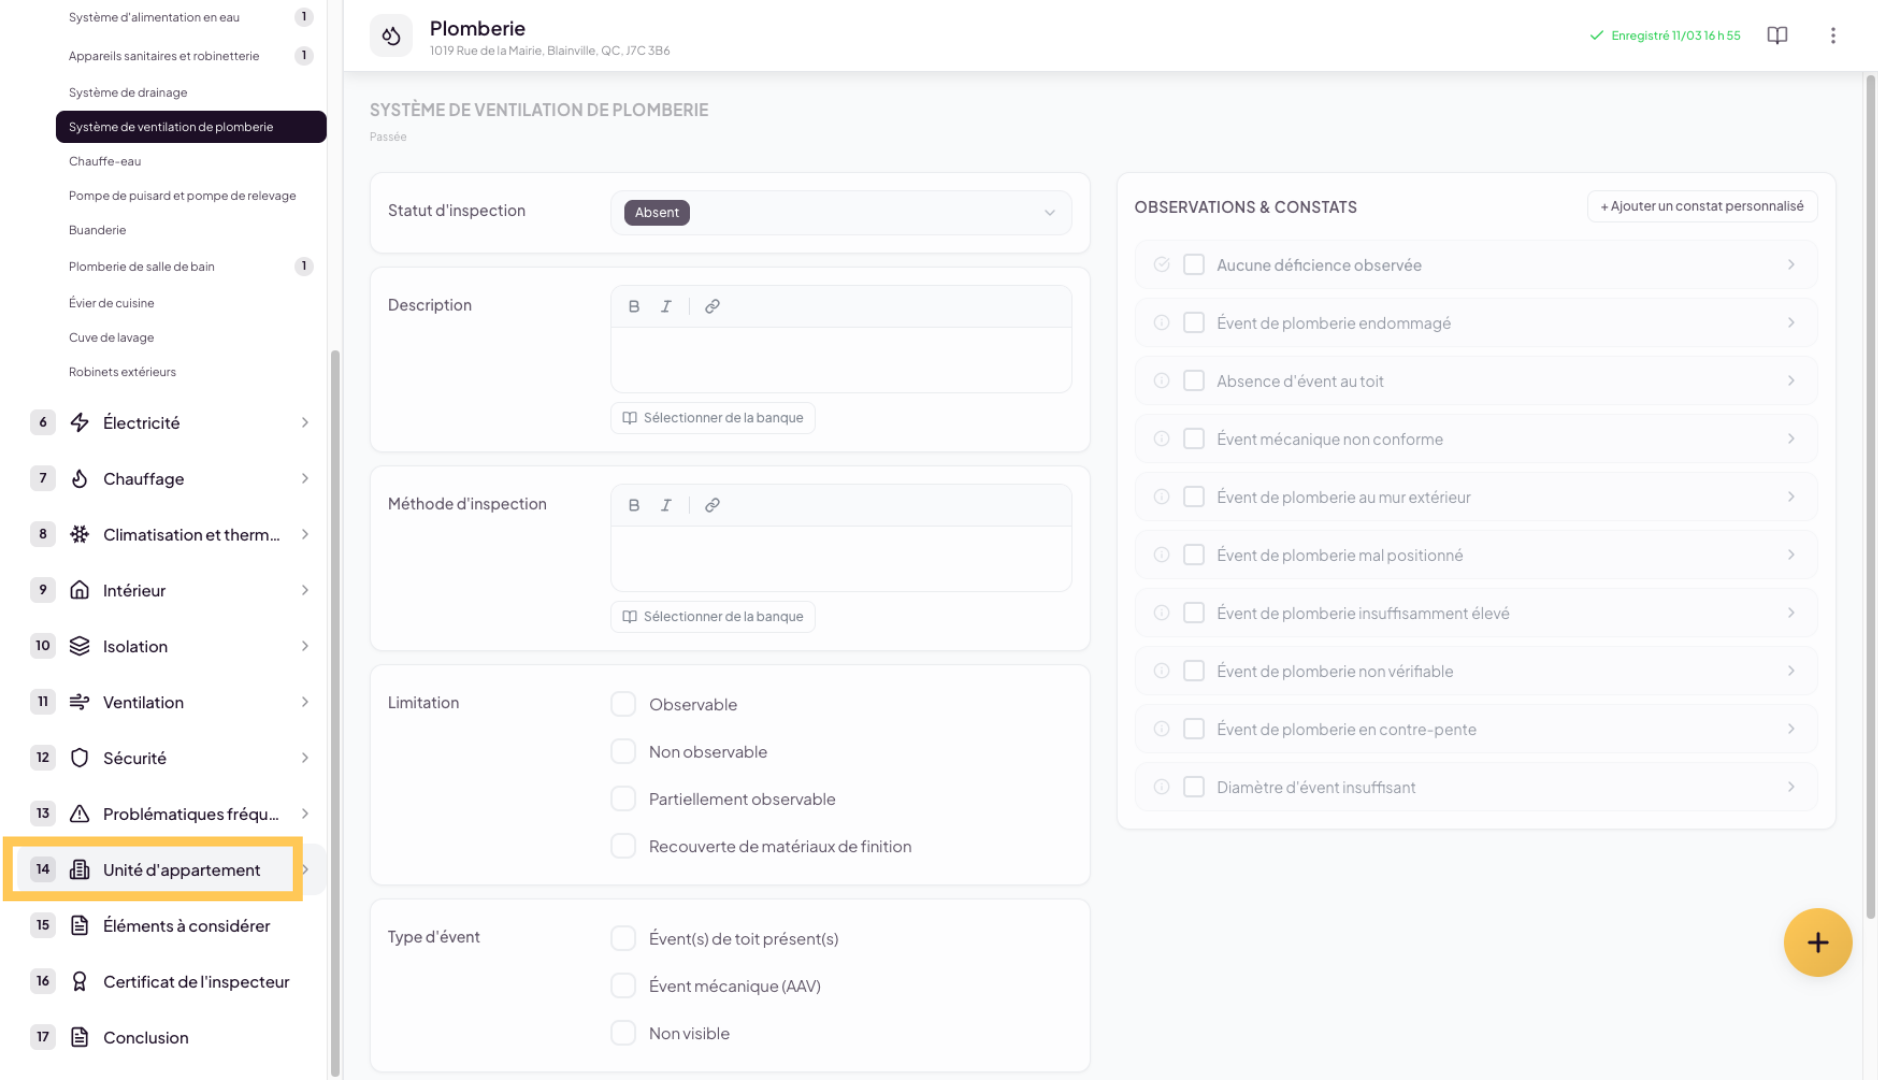Click the Plomberie water drop icon
This screenshot has width=1878, height=1080.
pyautogui.click(x=391, y=36)
